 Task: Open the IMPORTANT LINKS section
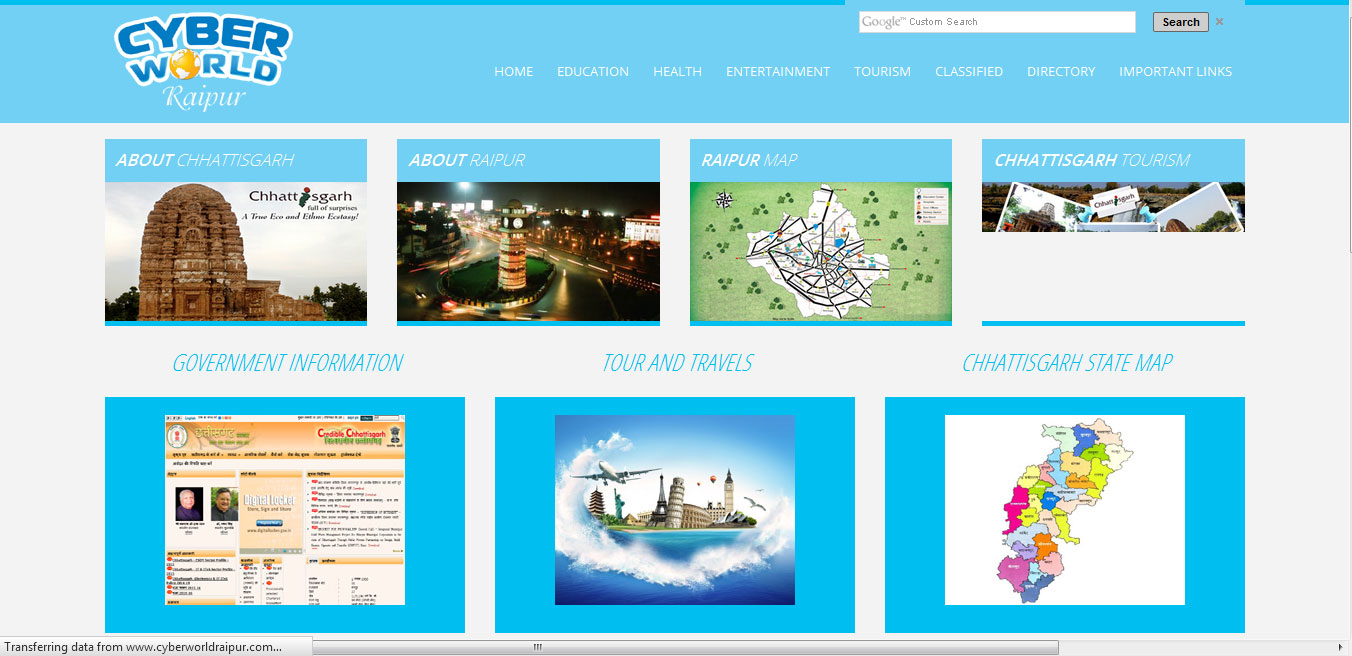pos(1176,71)
